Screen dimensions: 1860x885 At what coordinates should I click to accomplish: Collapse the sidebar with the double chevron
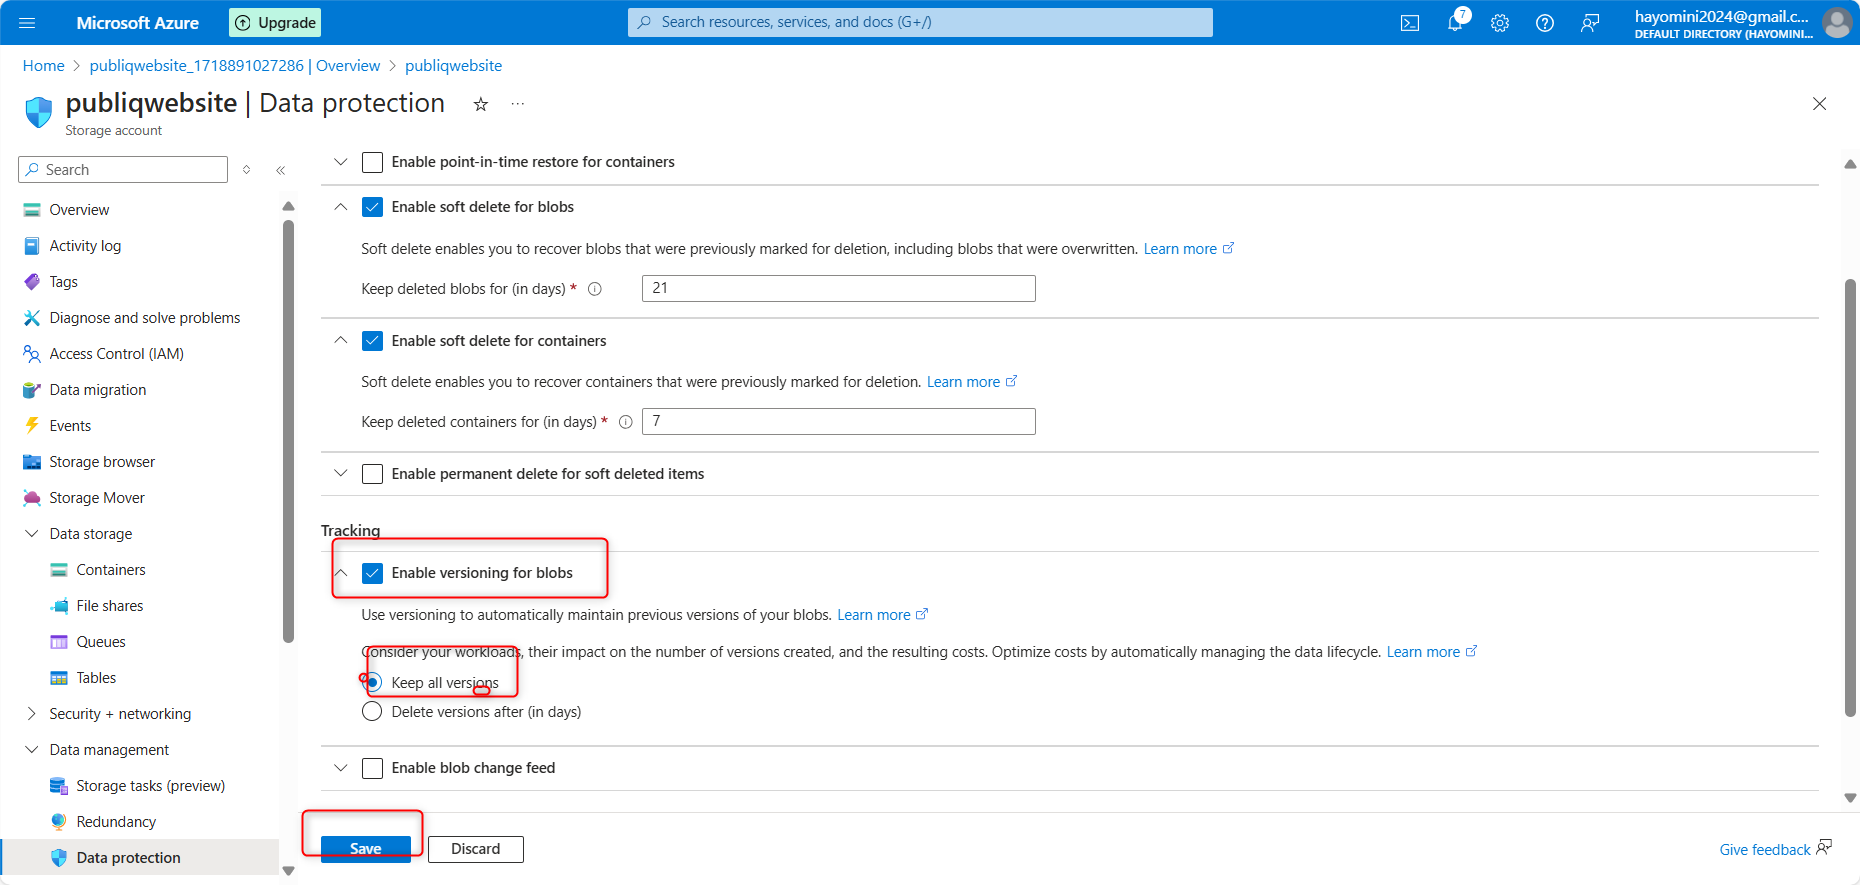(x=281, y=170)
